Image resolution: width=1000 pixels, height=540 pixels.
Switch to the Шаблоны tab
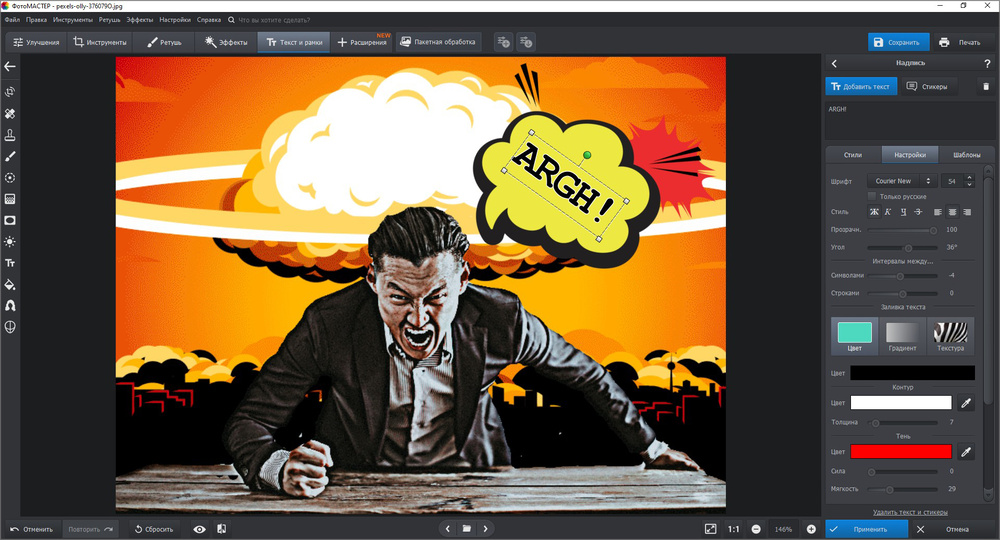coord(966,155)
